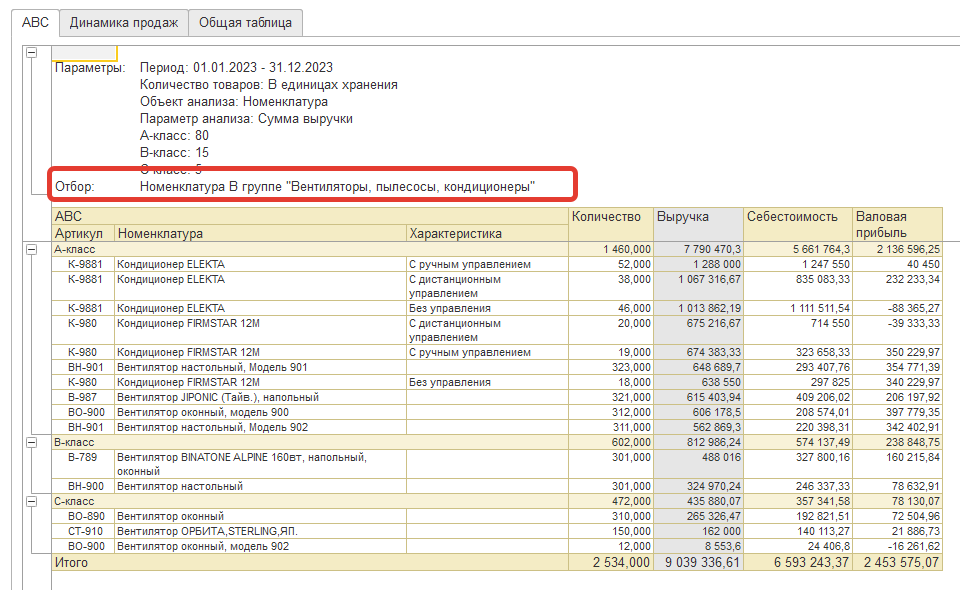Viewport: 960px width, 590px height.
Task: Collapse the C-класс group
Action: (x=32, y=501)
